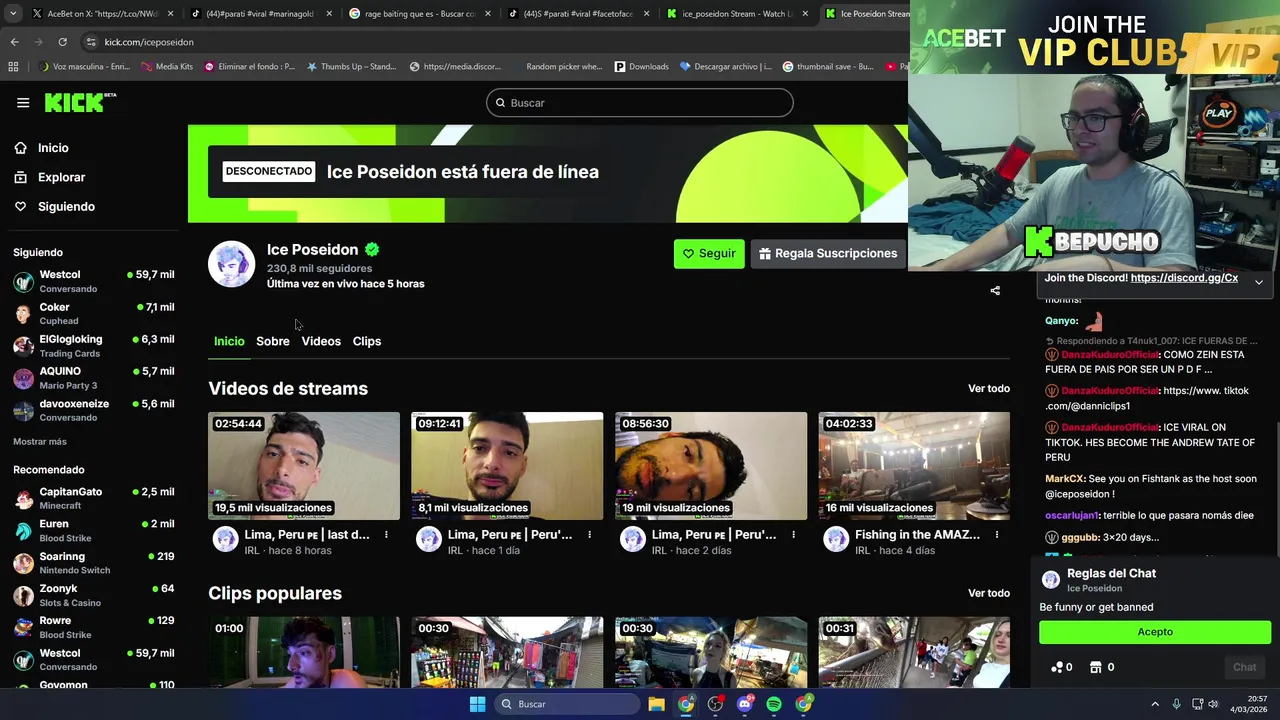The image size is (1280, 720).
Task: Open Coker channel in Siguiendo list
Action: click(94, 313)
